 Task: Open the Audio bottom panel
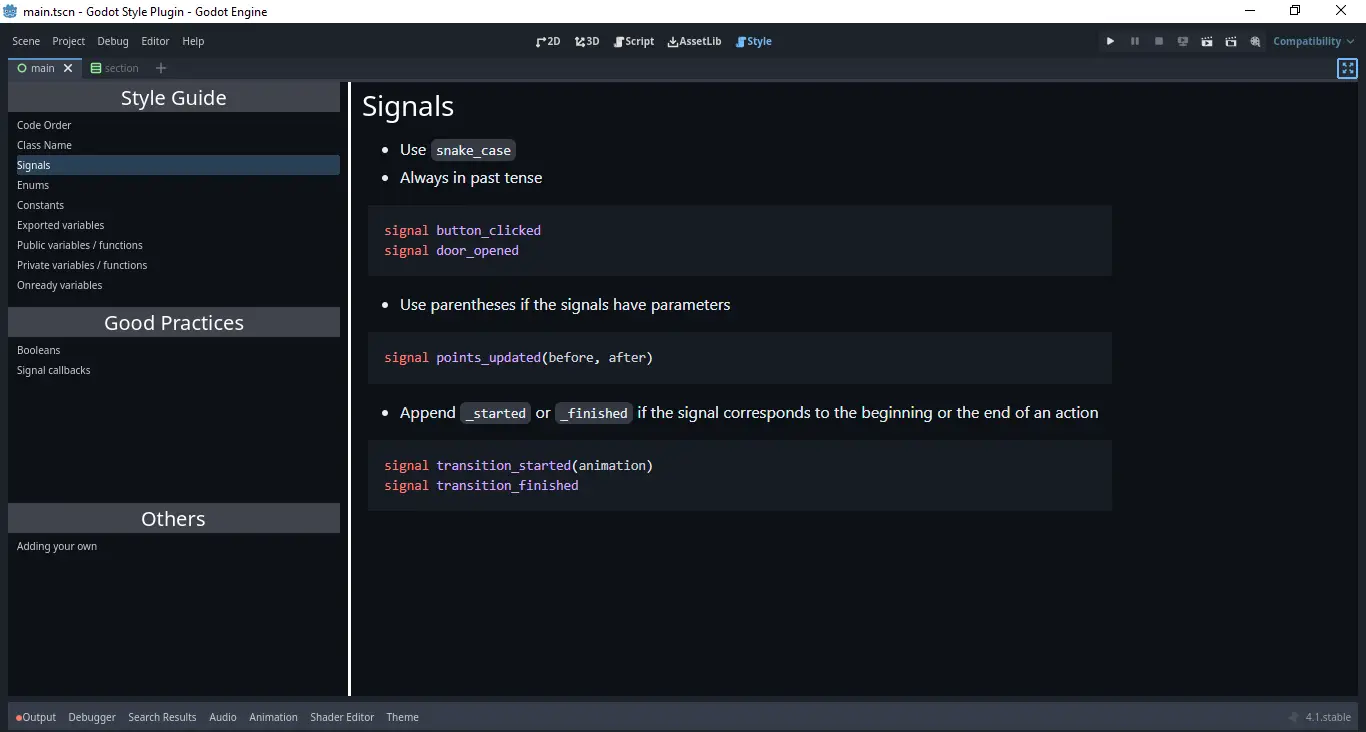point(223,717)
